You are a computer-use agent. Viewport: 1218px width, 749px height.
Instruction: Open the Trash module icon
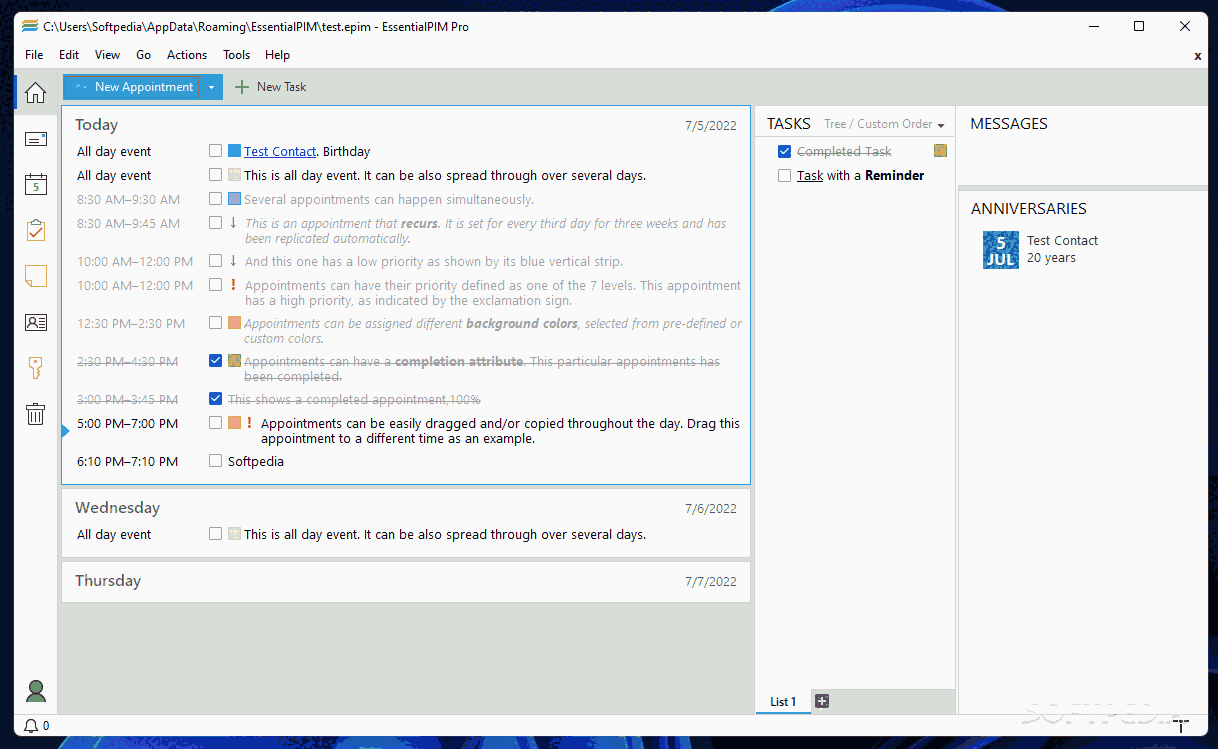35,413
